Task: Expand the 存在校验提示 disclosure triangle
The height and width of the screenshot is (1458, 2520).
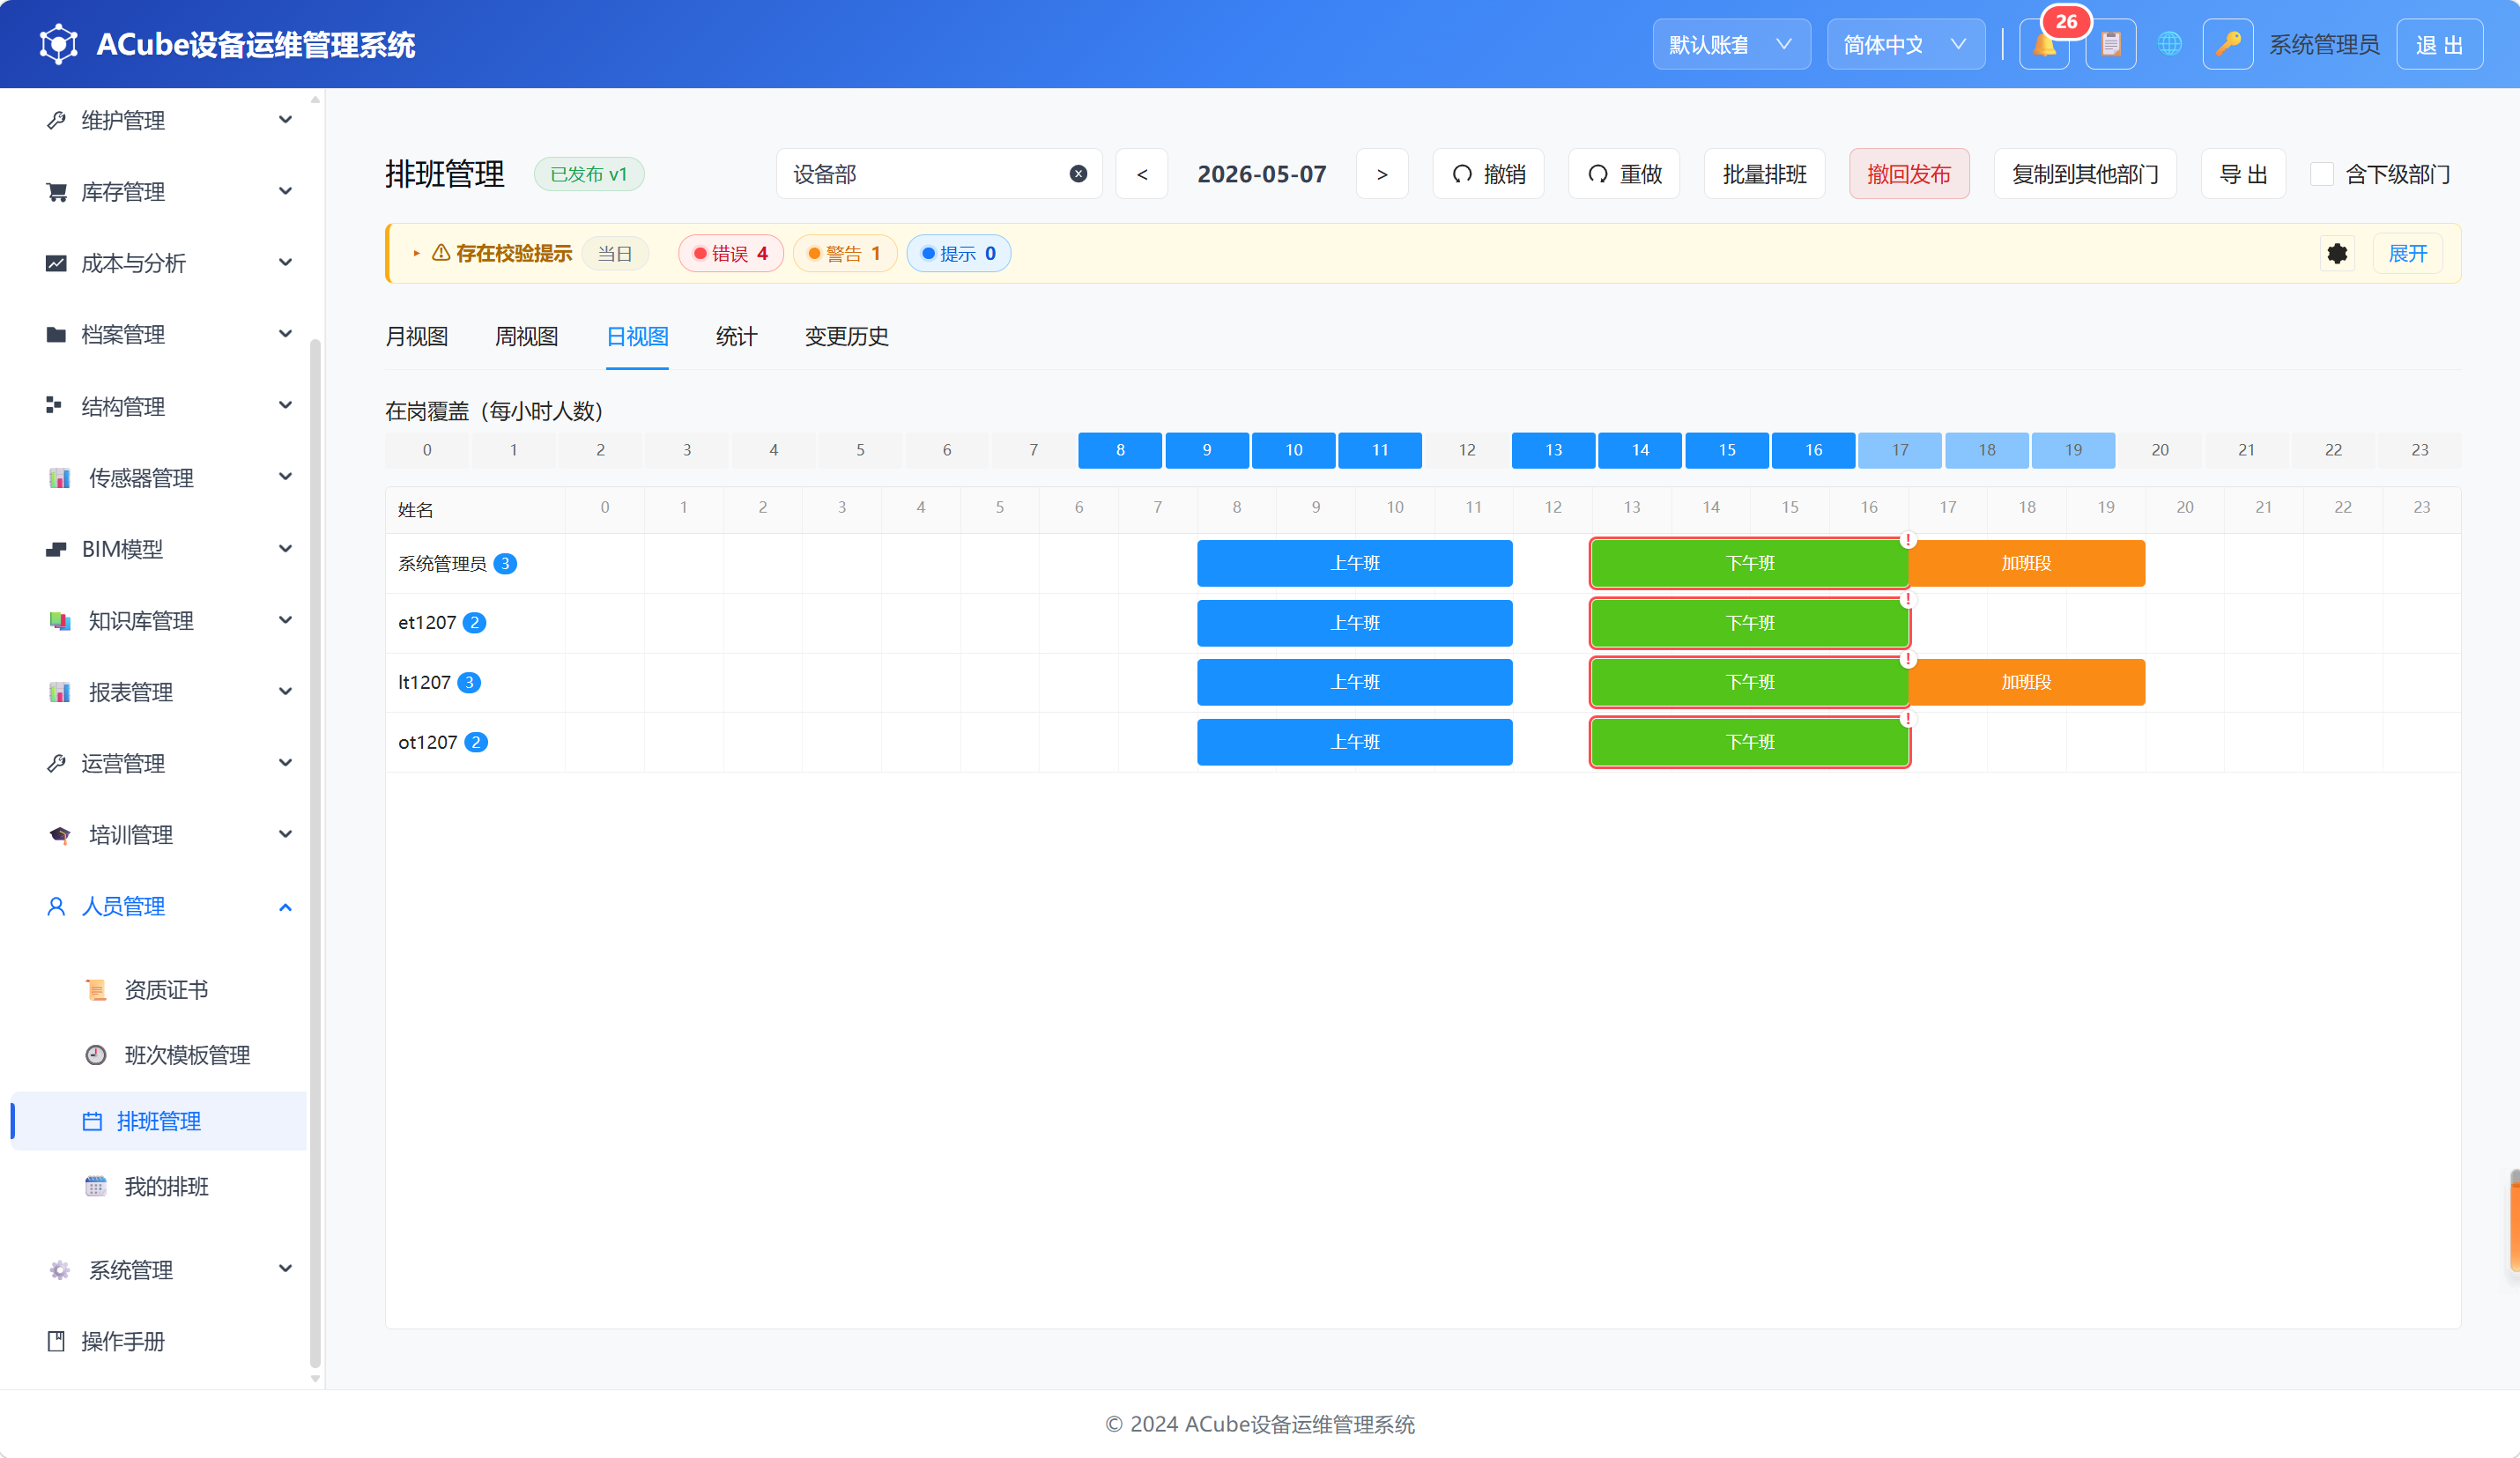Action: pos(416,254)
